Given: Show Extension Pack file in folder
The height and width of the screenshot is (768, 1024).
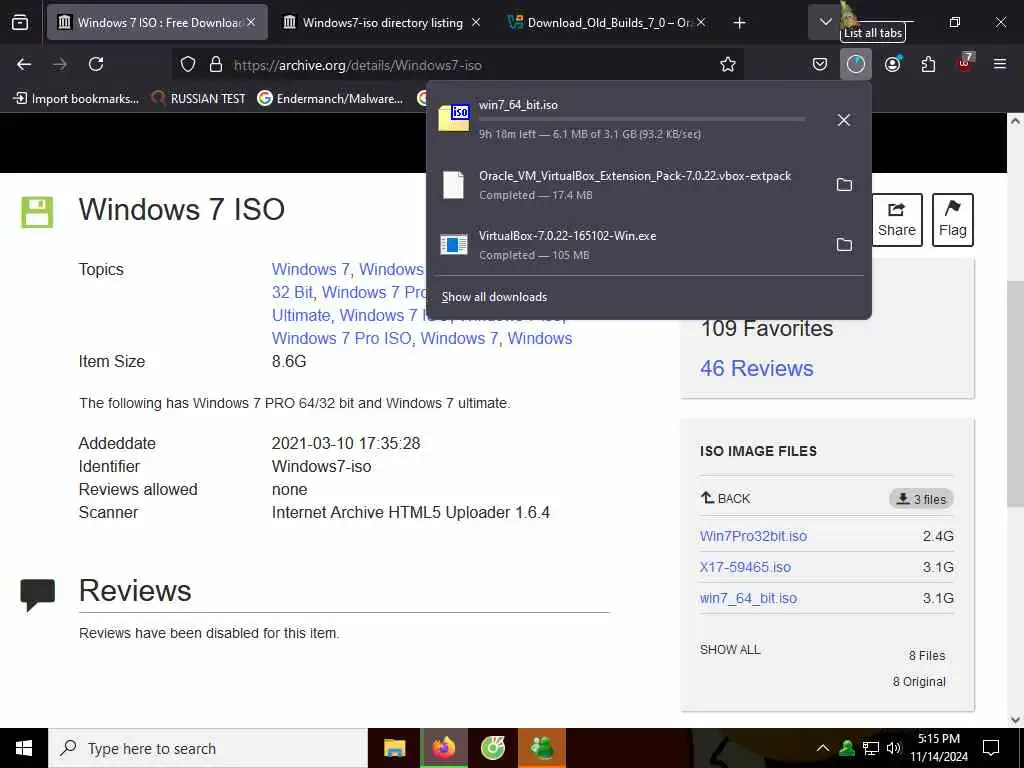Looking at the screenshot, I should 844,185.
